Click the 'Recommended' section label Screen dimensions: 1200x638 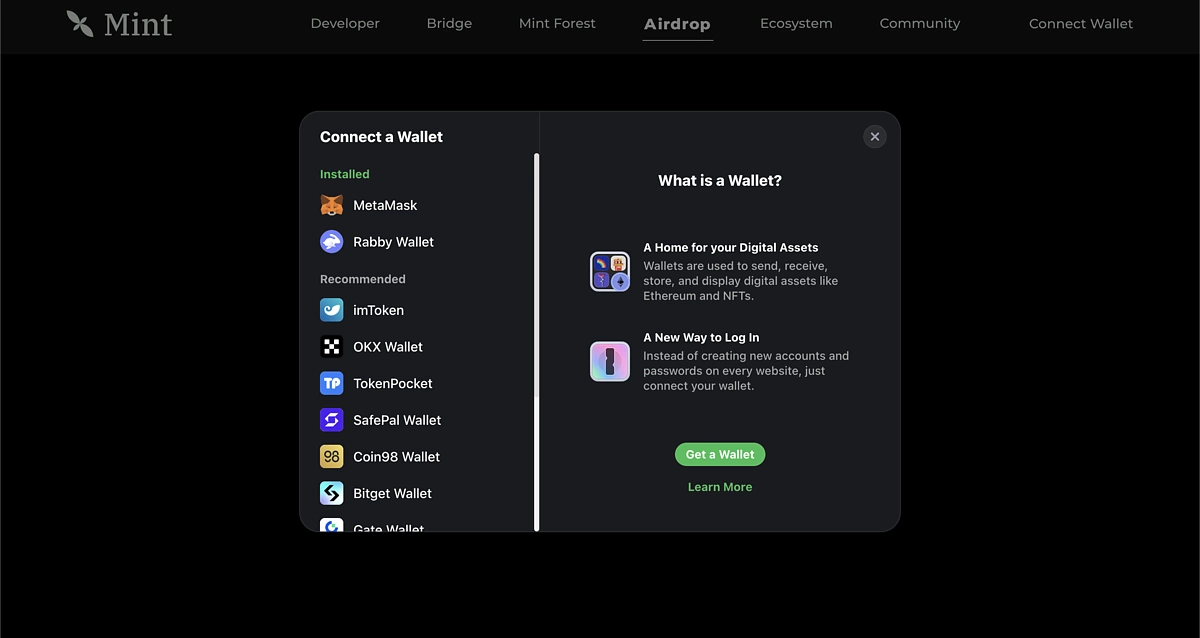click(363, 279)
